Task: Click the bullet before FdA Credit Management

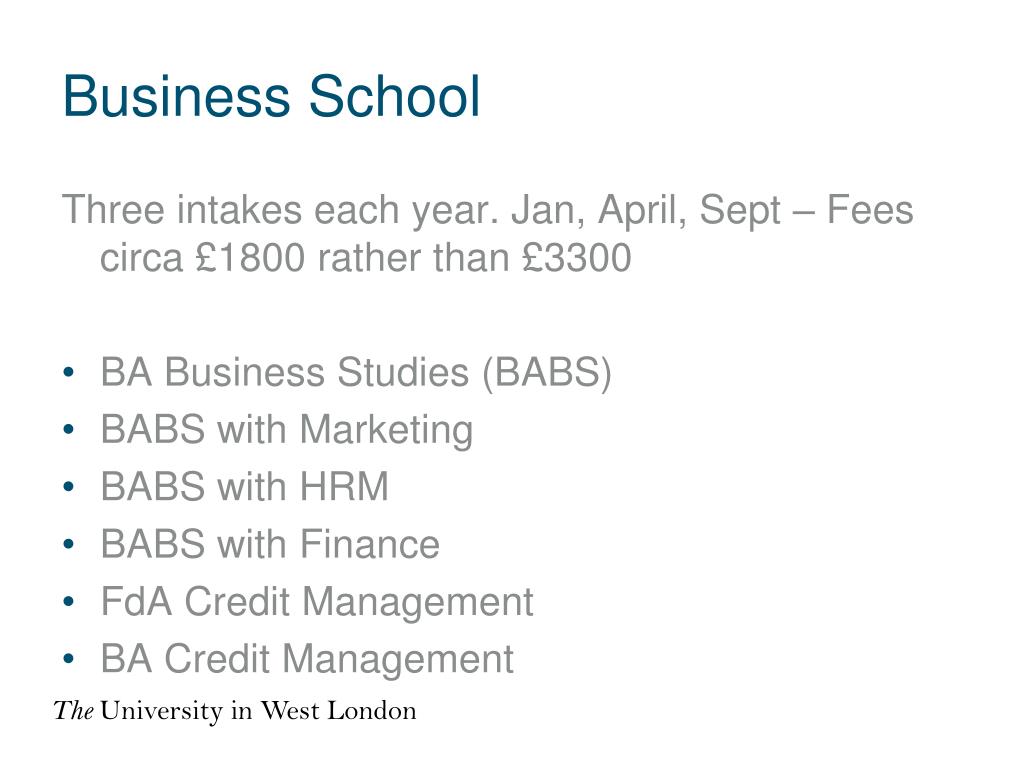Action: point(69,601)
